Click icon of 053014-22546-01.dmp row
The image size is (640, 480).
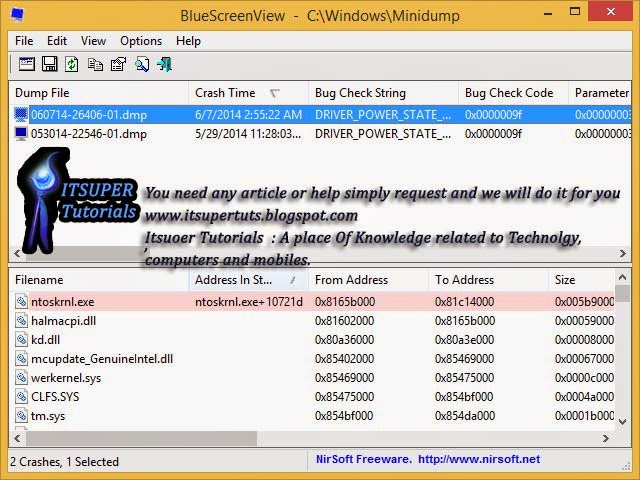point(21,133)
